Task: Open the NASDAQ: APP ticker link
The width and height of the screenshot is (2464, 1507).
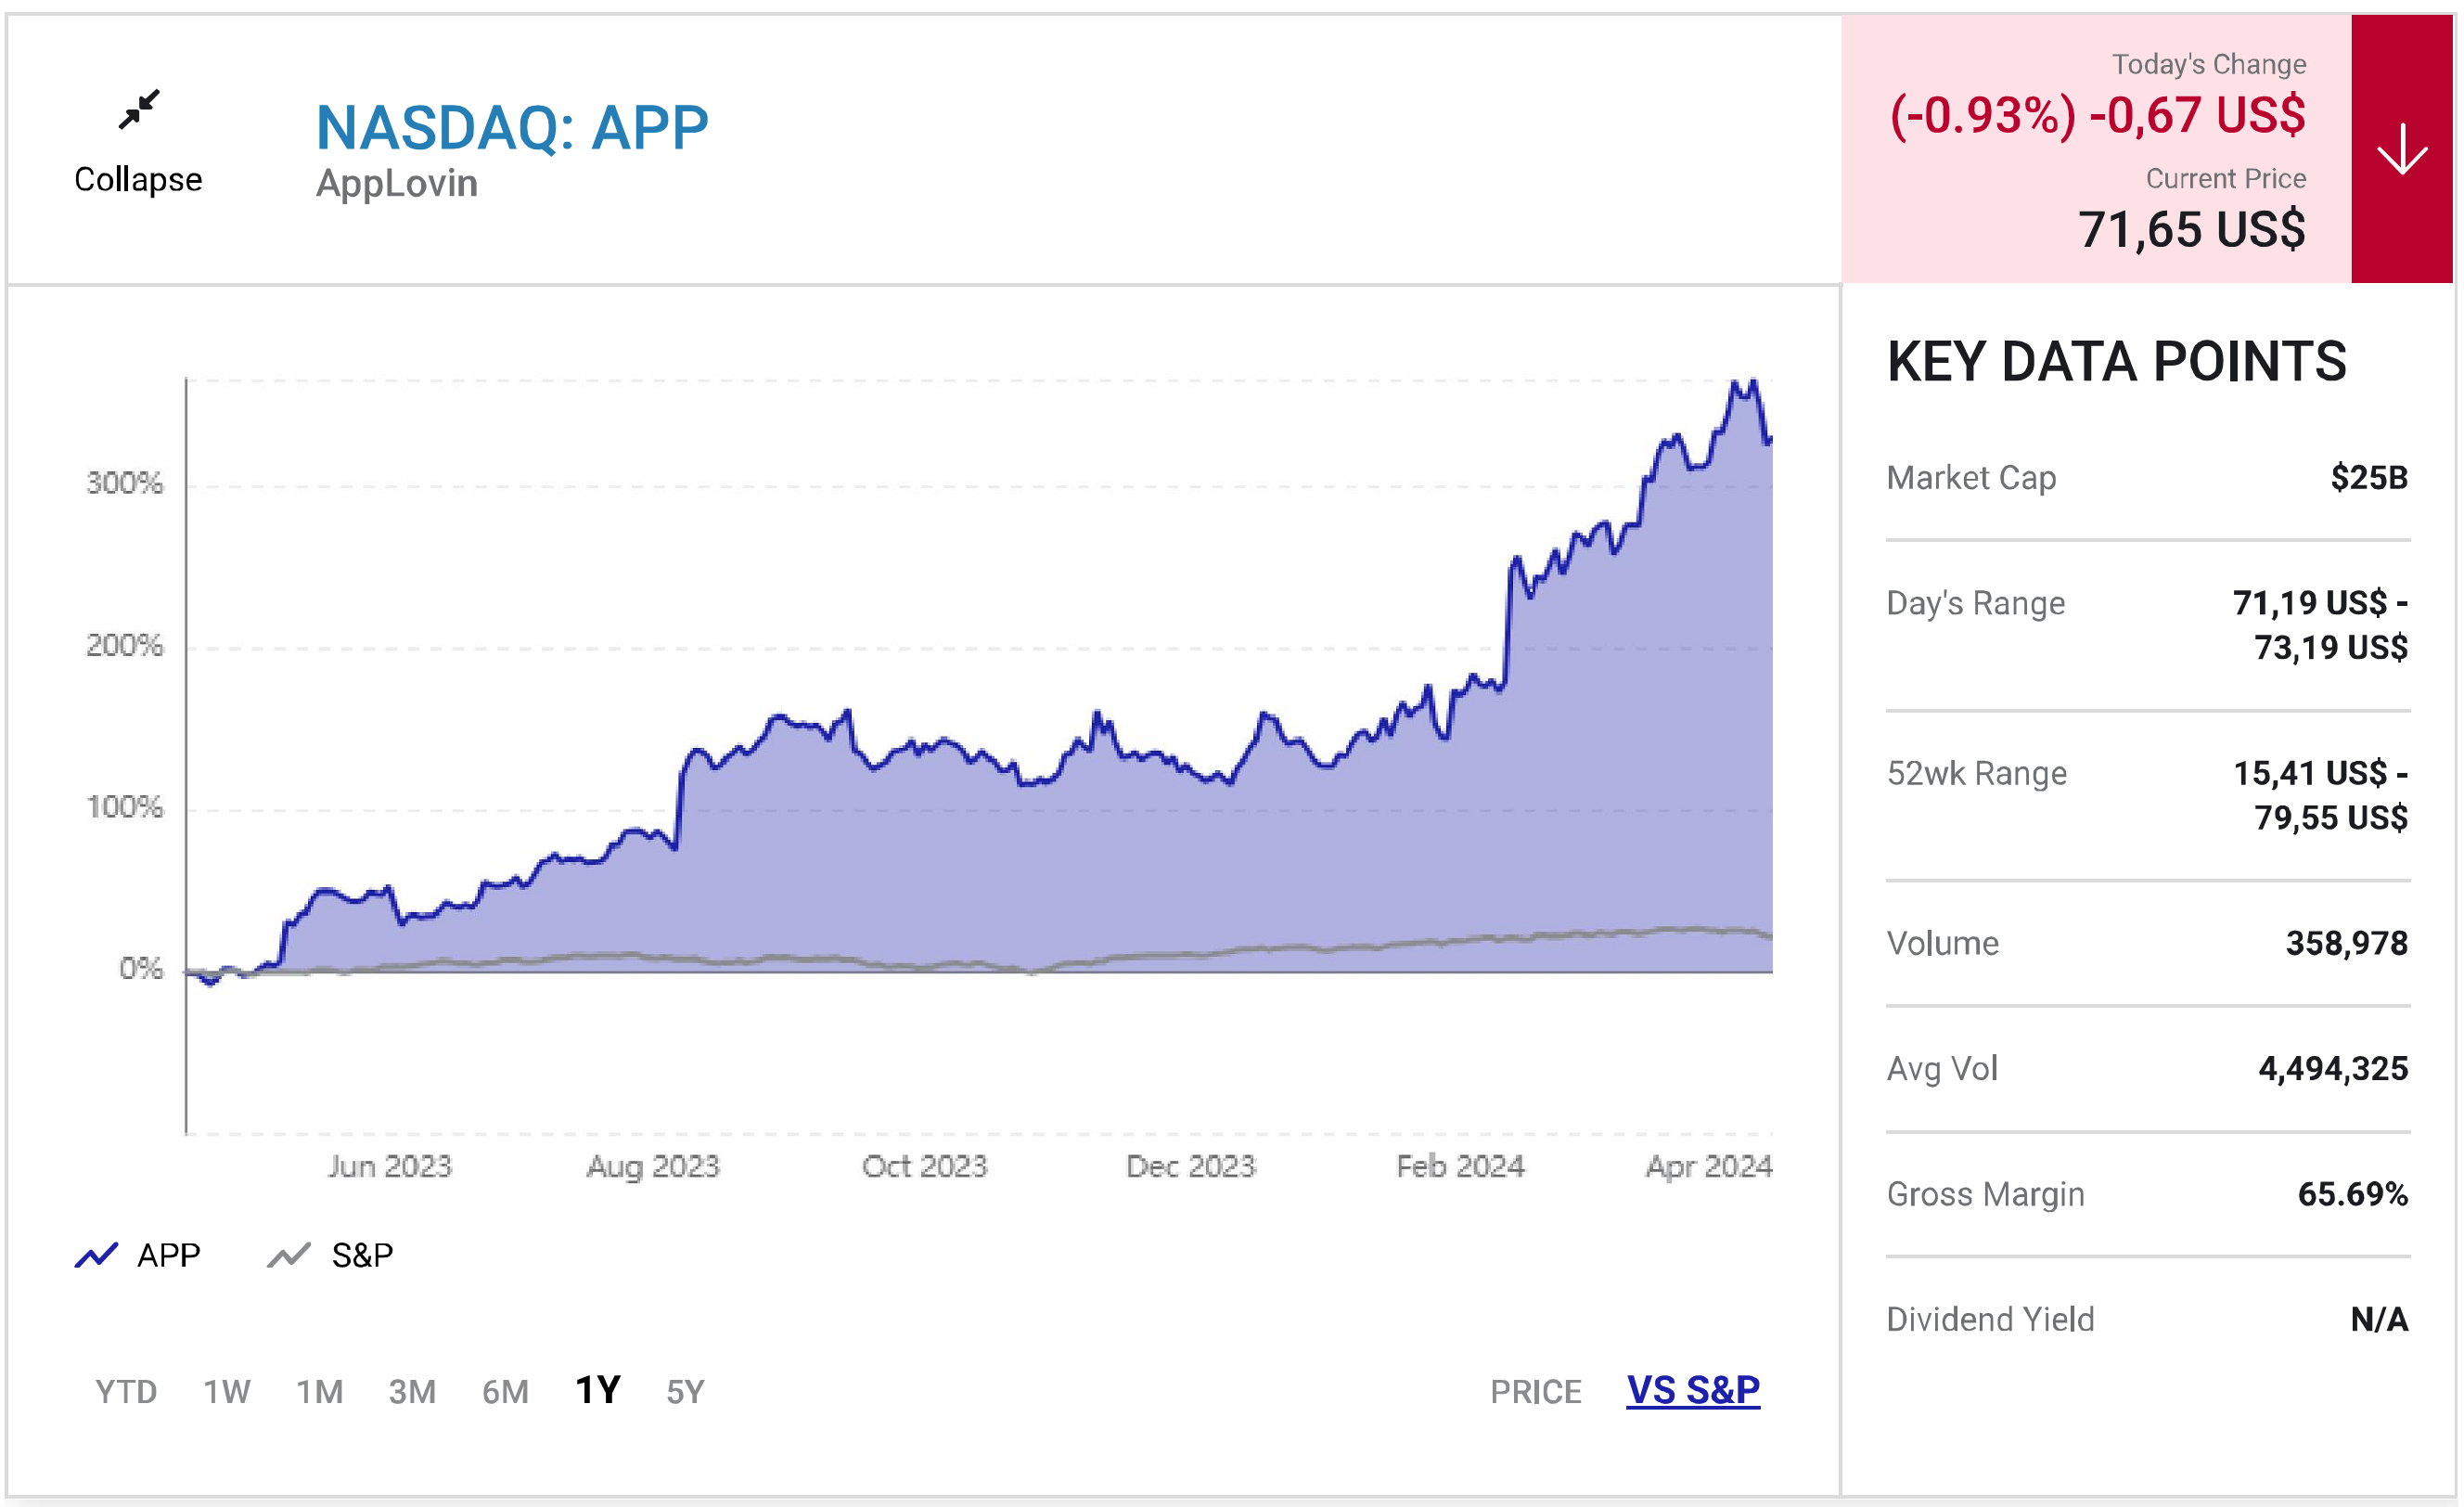Action: click(512, 128)
